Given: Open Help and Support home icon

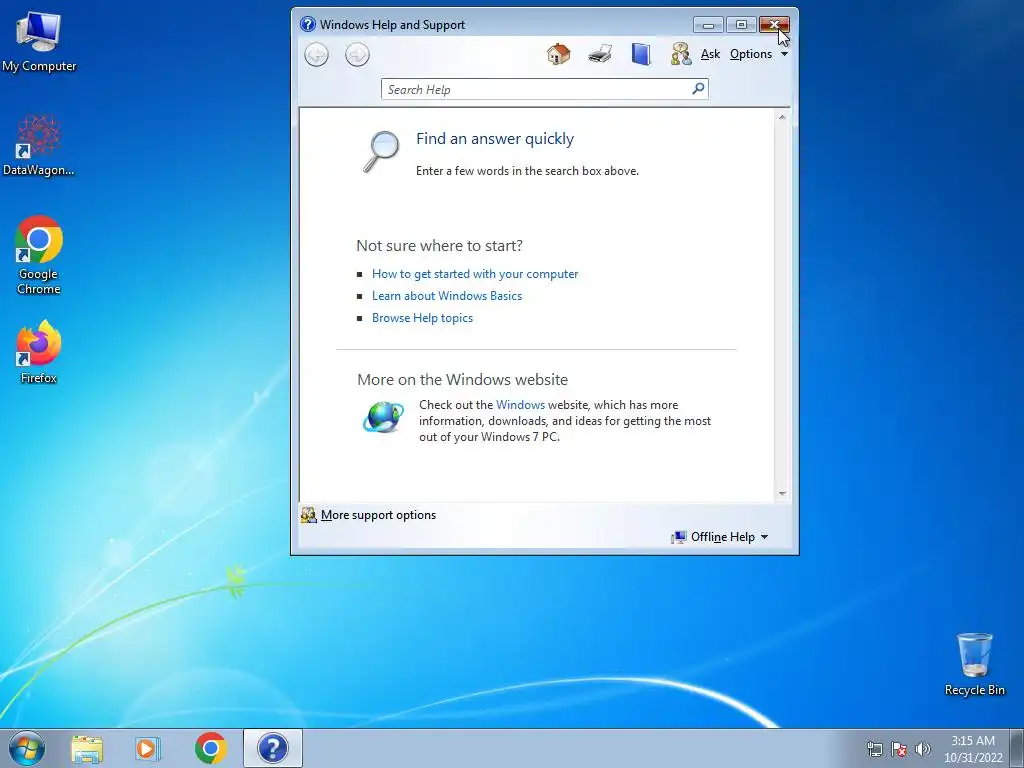Looking at the screenshot, I should click(x=558, y=54).
